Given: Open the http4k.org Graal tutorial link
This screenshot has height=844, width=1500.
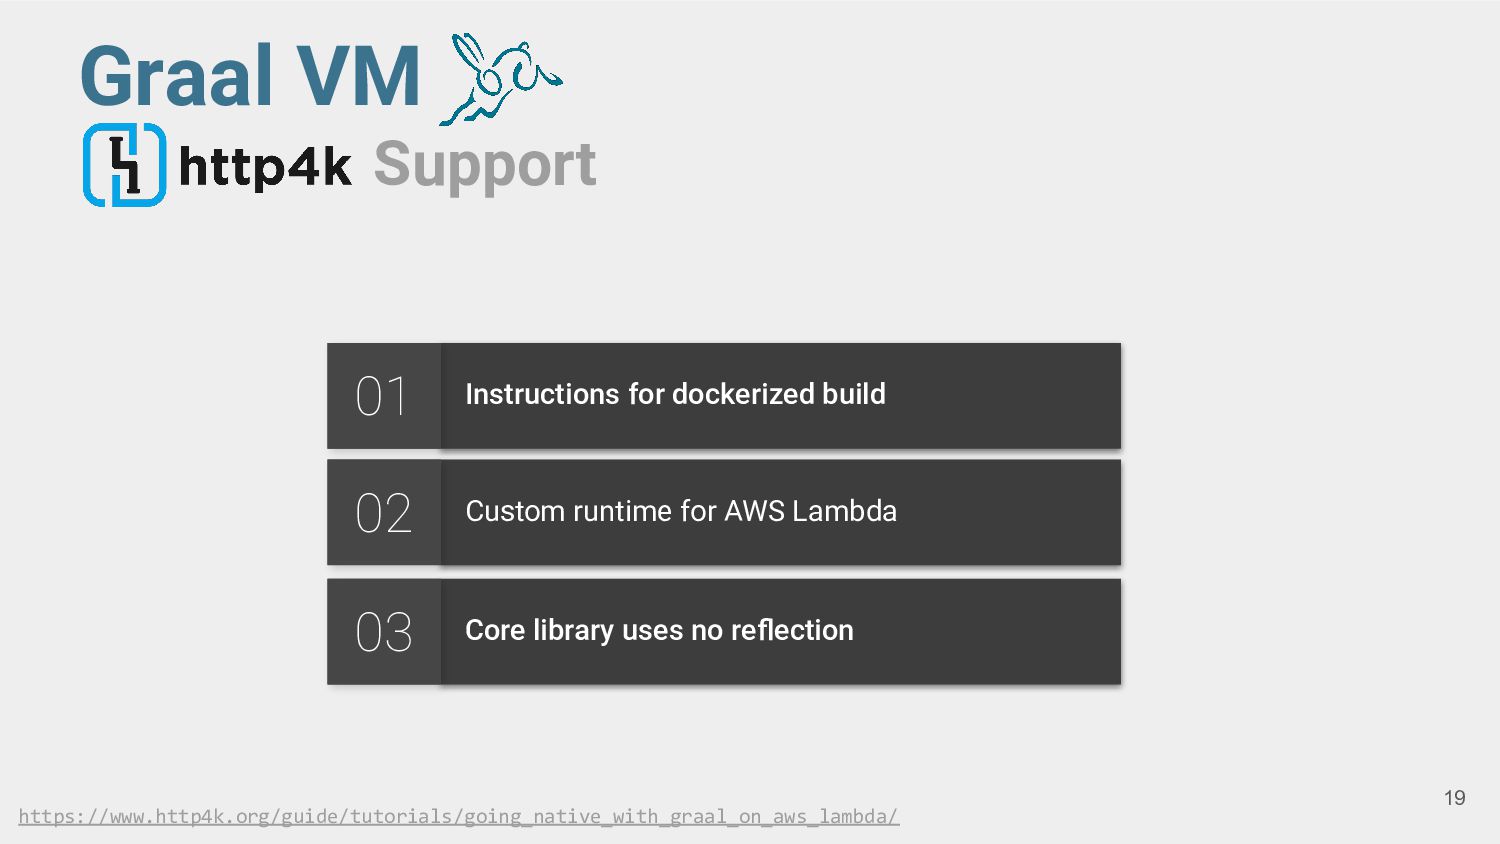Looking at the screenshot, I should click(x=459, y=816).
